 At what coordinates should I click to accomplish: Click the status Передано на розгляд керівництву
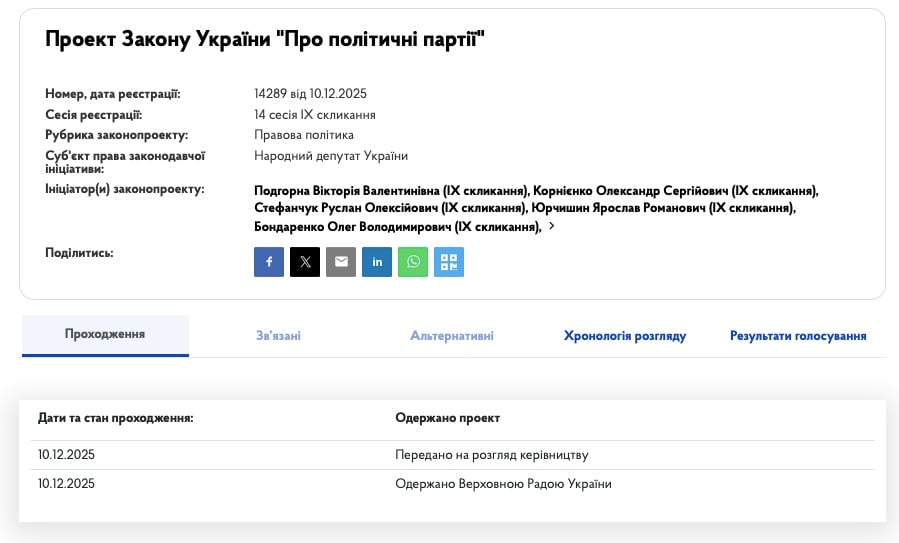[492, 455]
